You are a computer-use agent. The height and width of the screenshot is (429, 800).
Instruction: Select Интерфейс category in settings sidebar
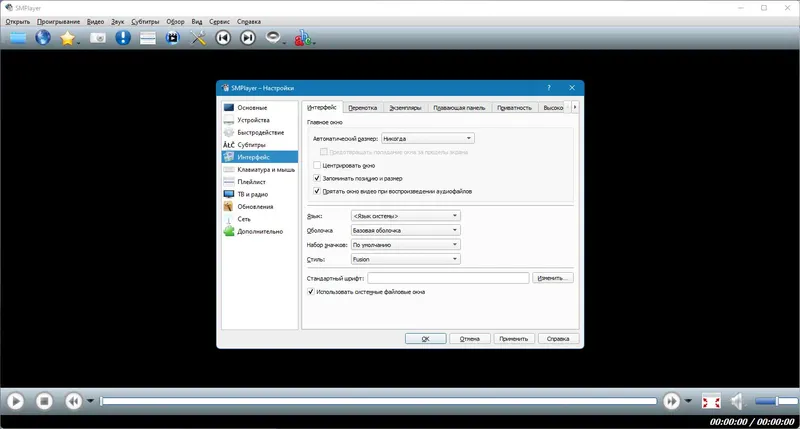pyautogui.click(x=260, y=157)
